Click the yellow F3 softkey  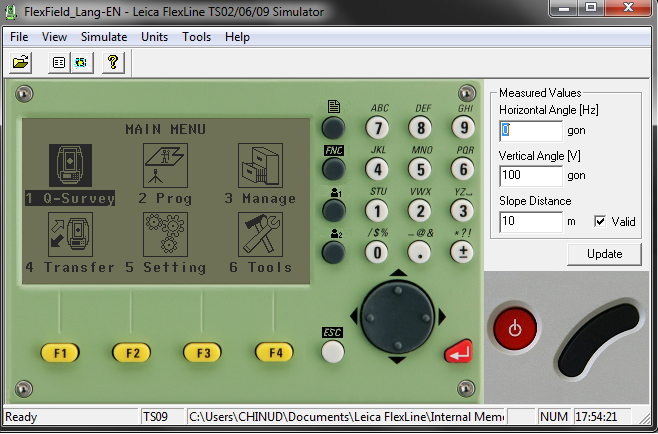(x=203, y=353)
